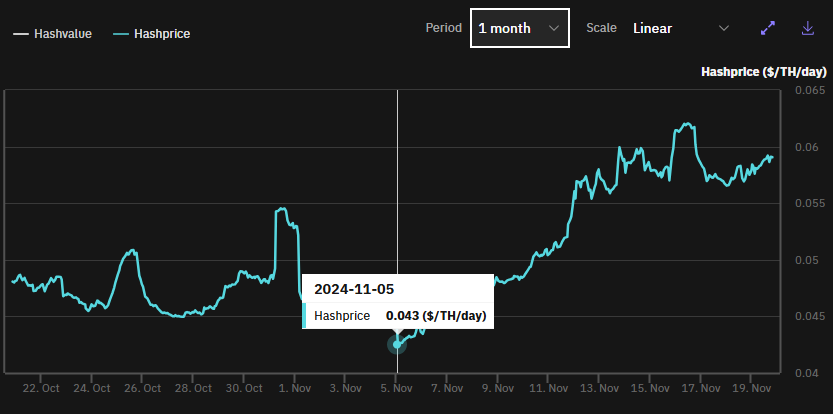Select the 22. Oct x-axis label
Screen dimensions: 833x414
click(40, 388)
